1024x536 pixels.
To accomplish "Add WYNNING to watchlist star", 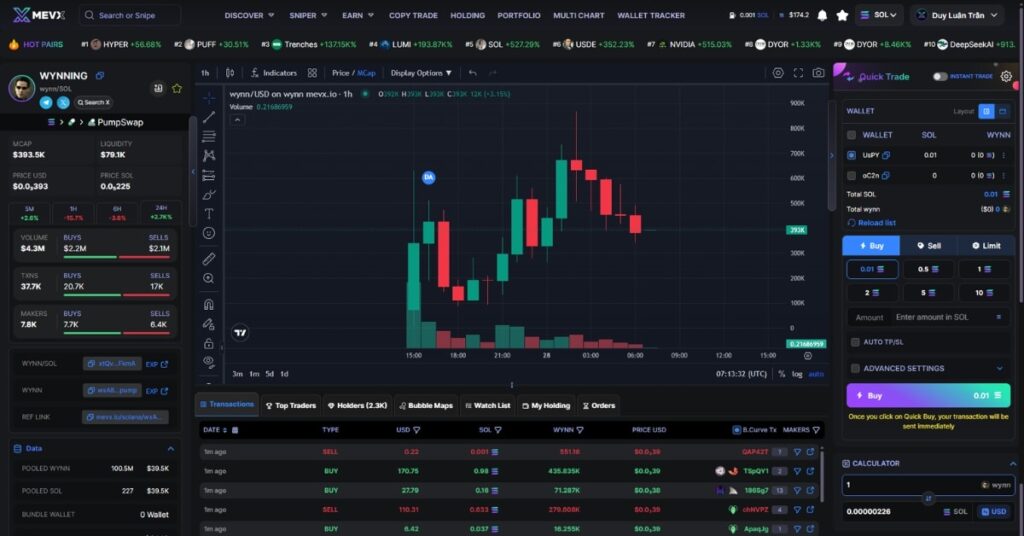I will coord(177,88).
